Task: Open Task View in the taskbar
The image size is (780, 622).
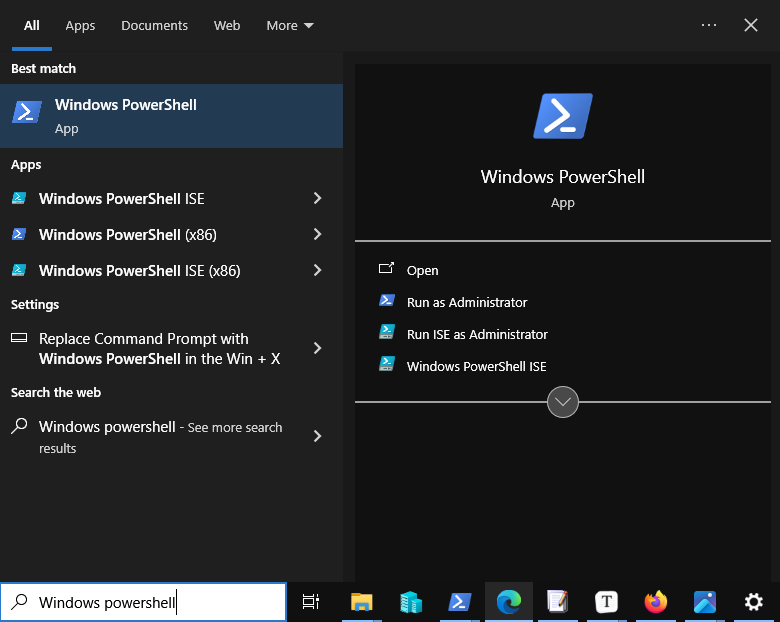Action: (x=311, y=602)
